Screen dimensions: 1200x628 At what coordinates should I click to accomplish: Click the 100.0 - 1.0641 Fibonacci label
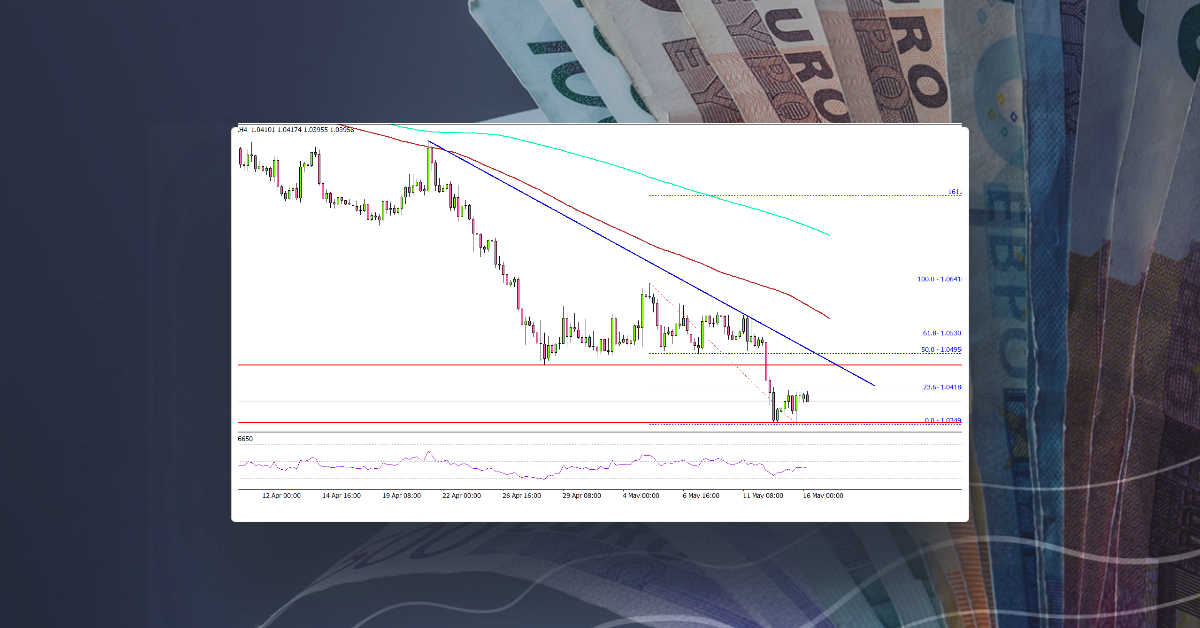pyautogui.click(x=938, y=280)
